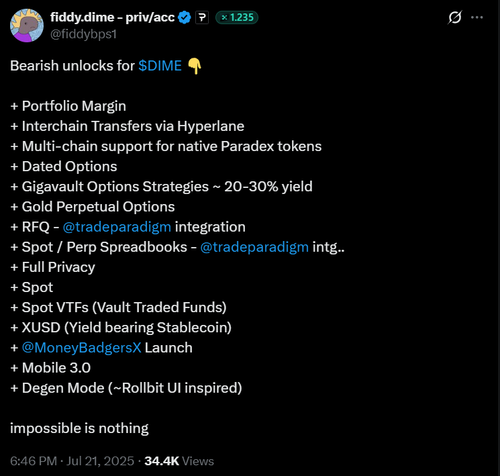Click the 'Degen Mode (~Rollbit UI inspired)' line

point(126,388)
